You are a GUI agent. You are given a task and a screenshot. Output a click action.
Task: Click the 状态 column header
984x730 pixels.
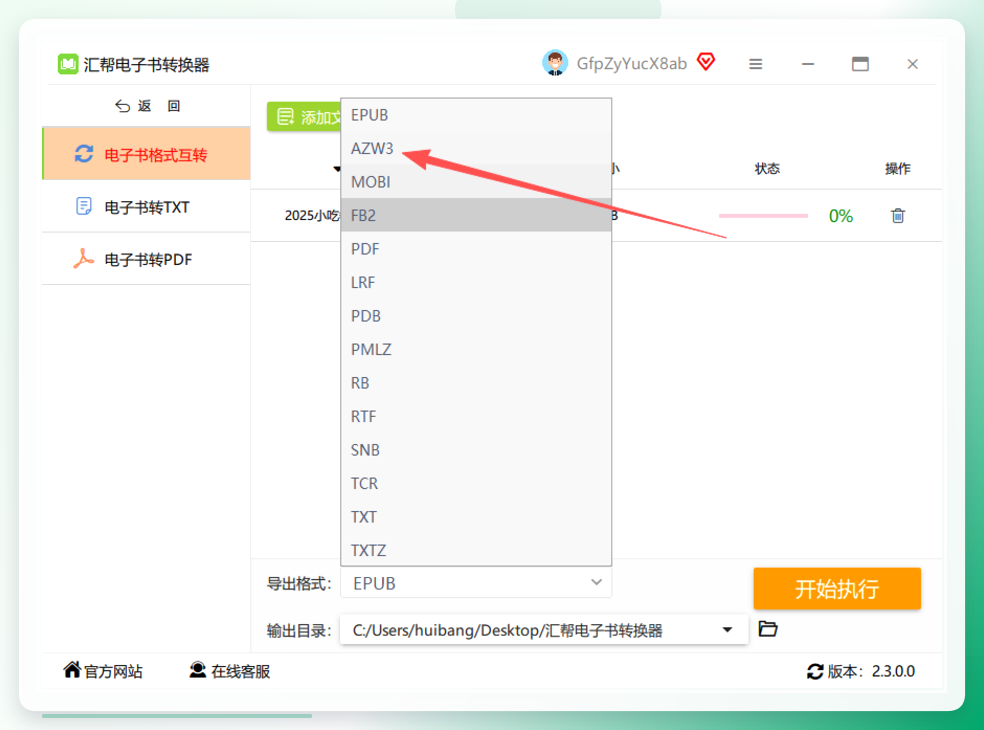tap(767, 168)
